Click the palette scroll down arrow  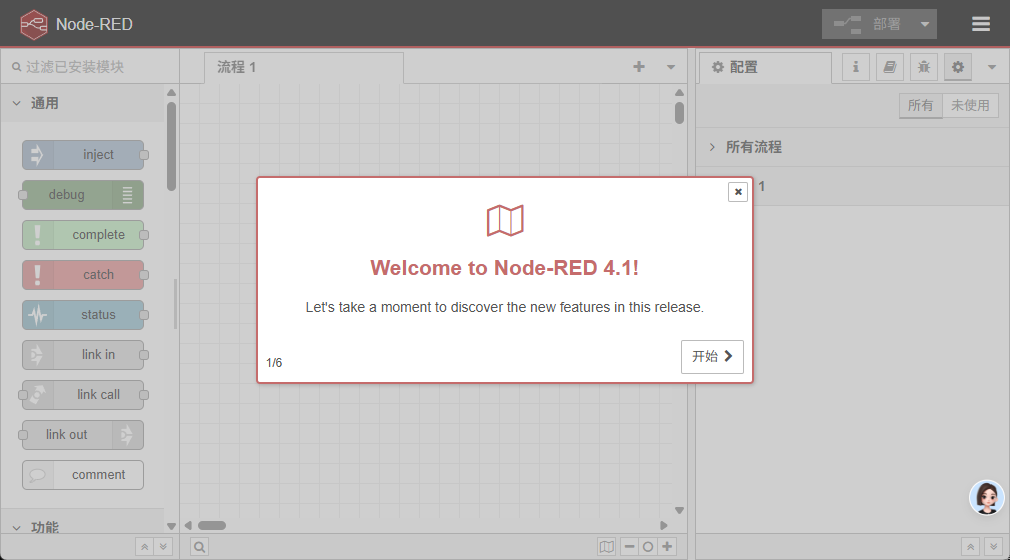click(x=171, y=526)
